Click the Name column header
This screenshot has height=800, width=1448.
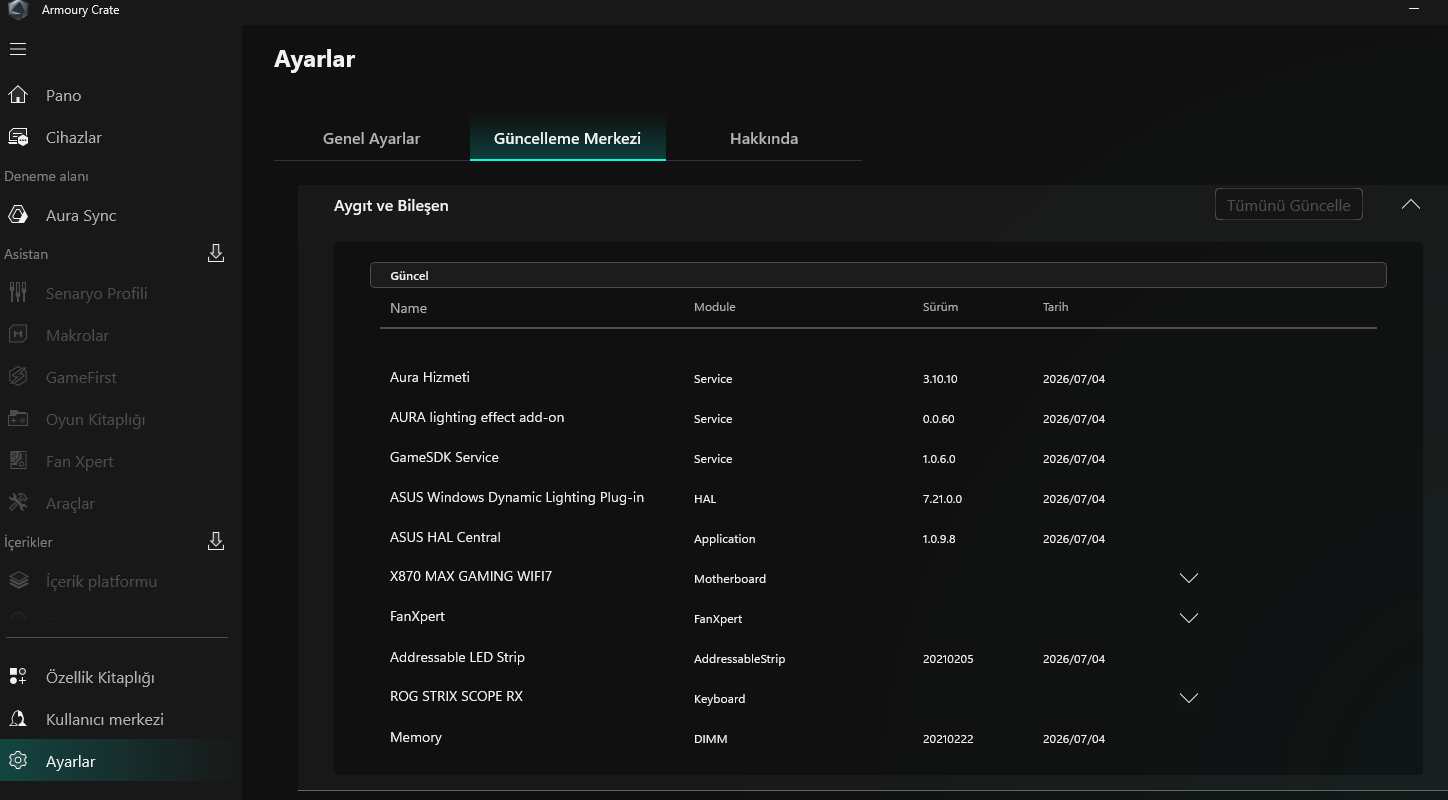408,308
